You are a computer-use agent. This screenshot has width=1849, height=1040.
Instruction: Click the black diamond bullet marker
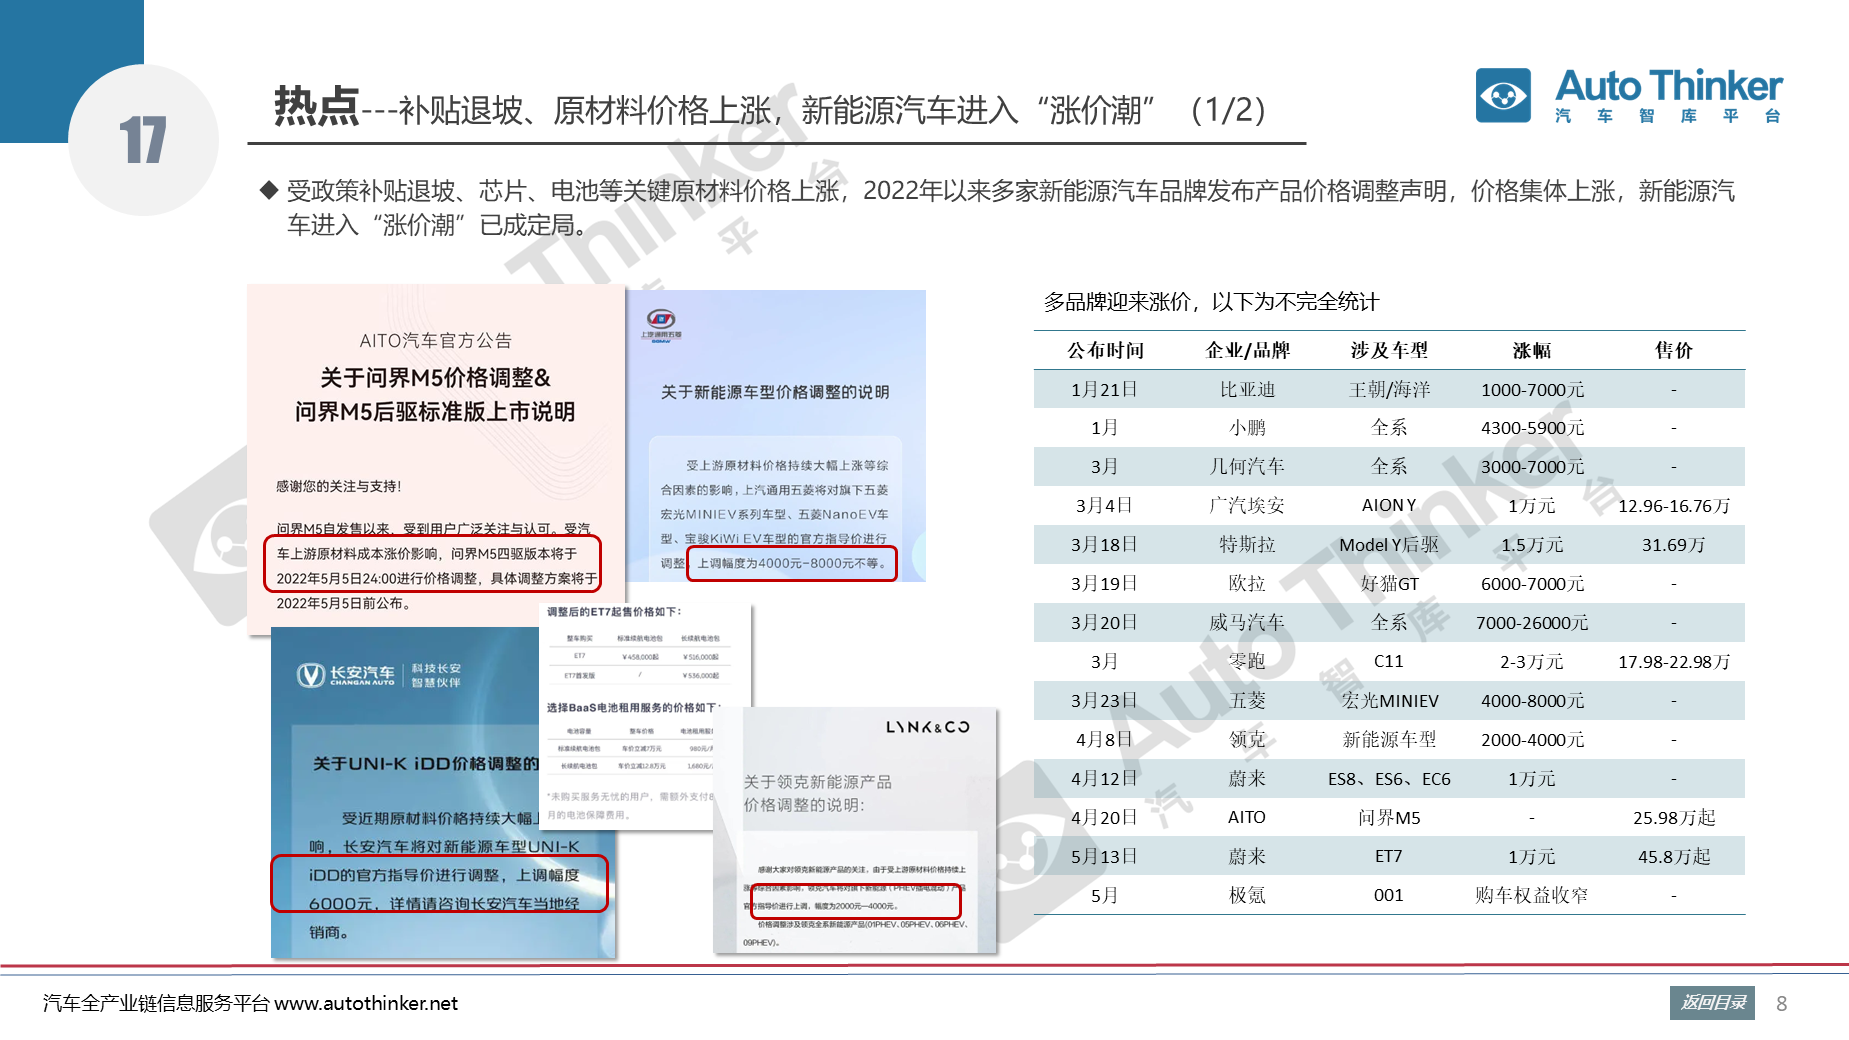tap(268, 190)
